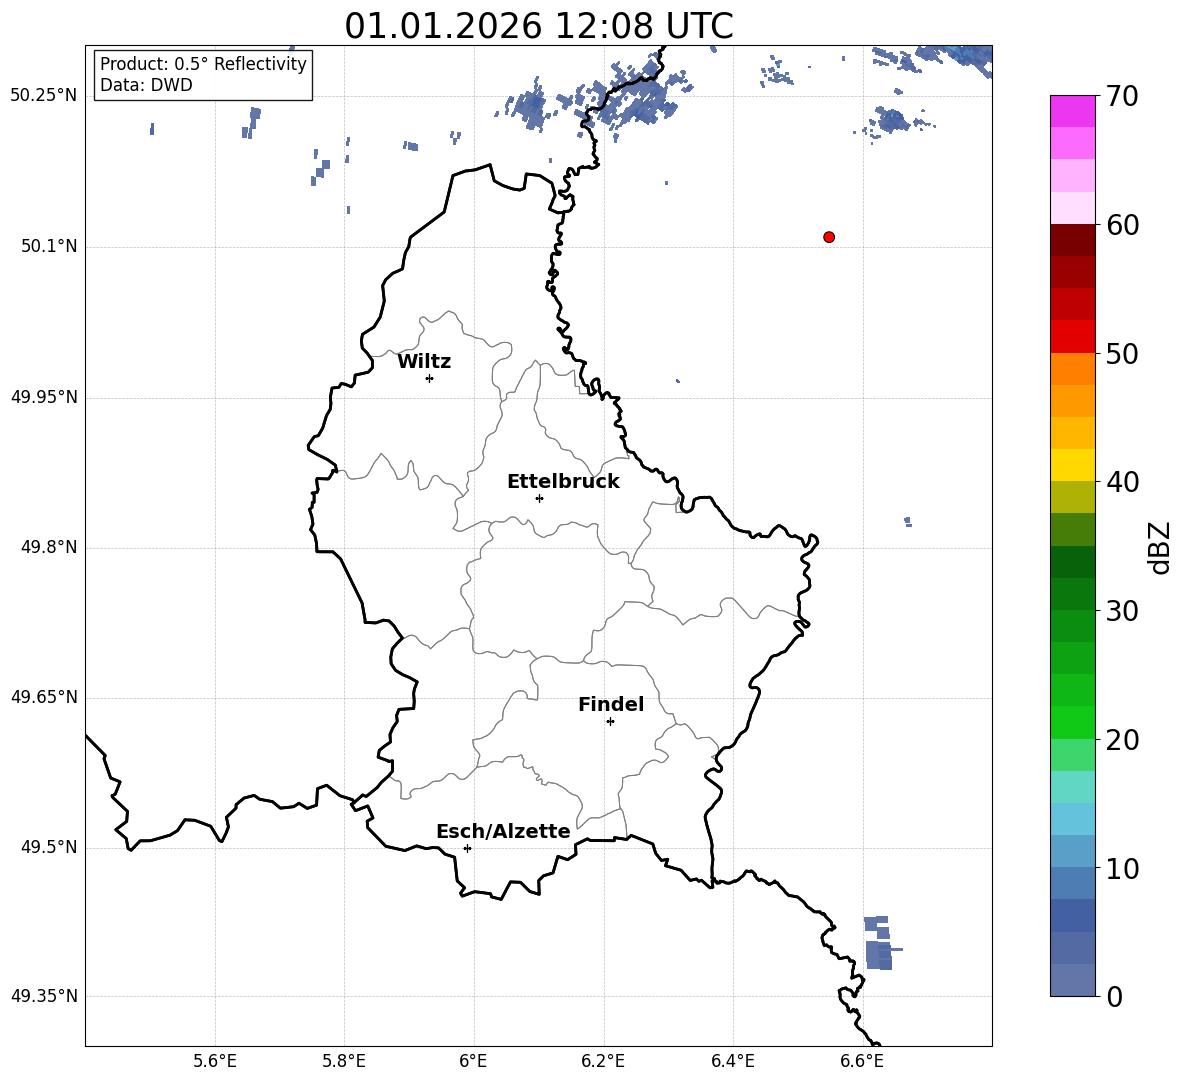The width and height of the screenshot is (1184, 1081).
Task: Click the Ettelbruck station label
Action: (563, 482)
